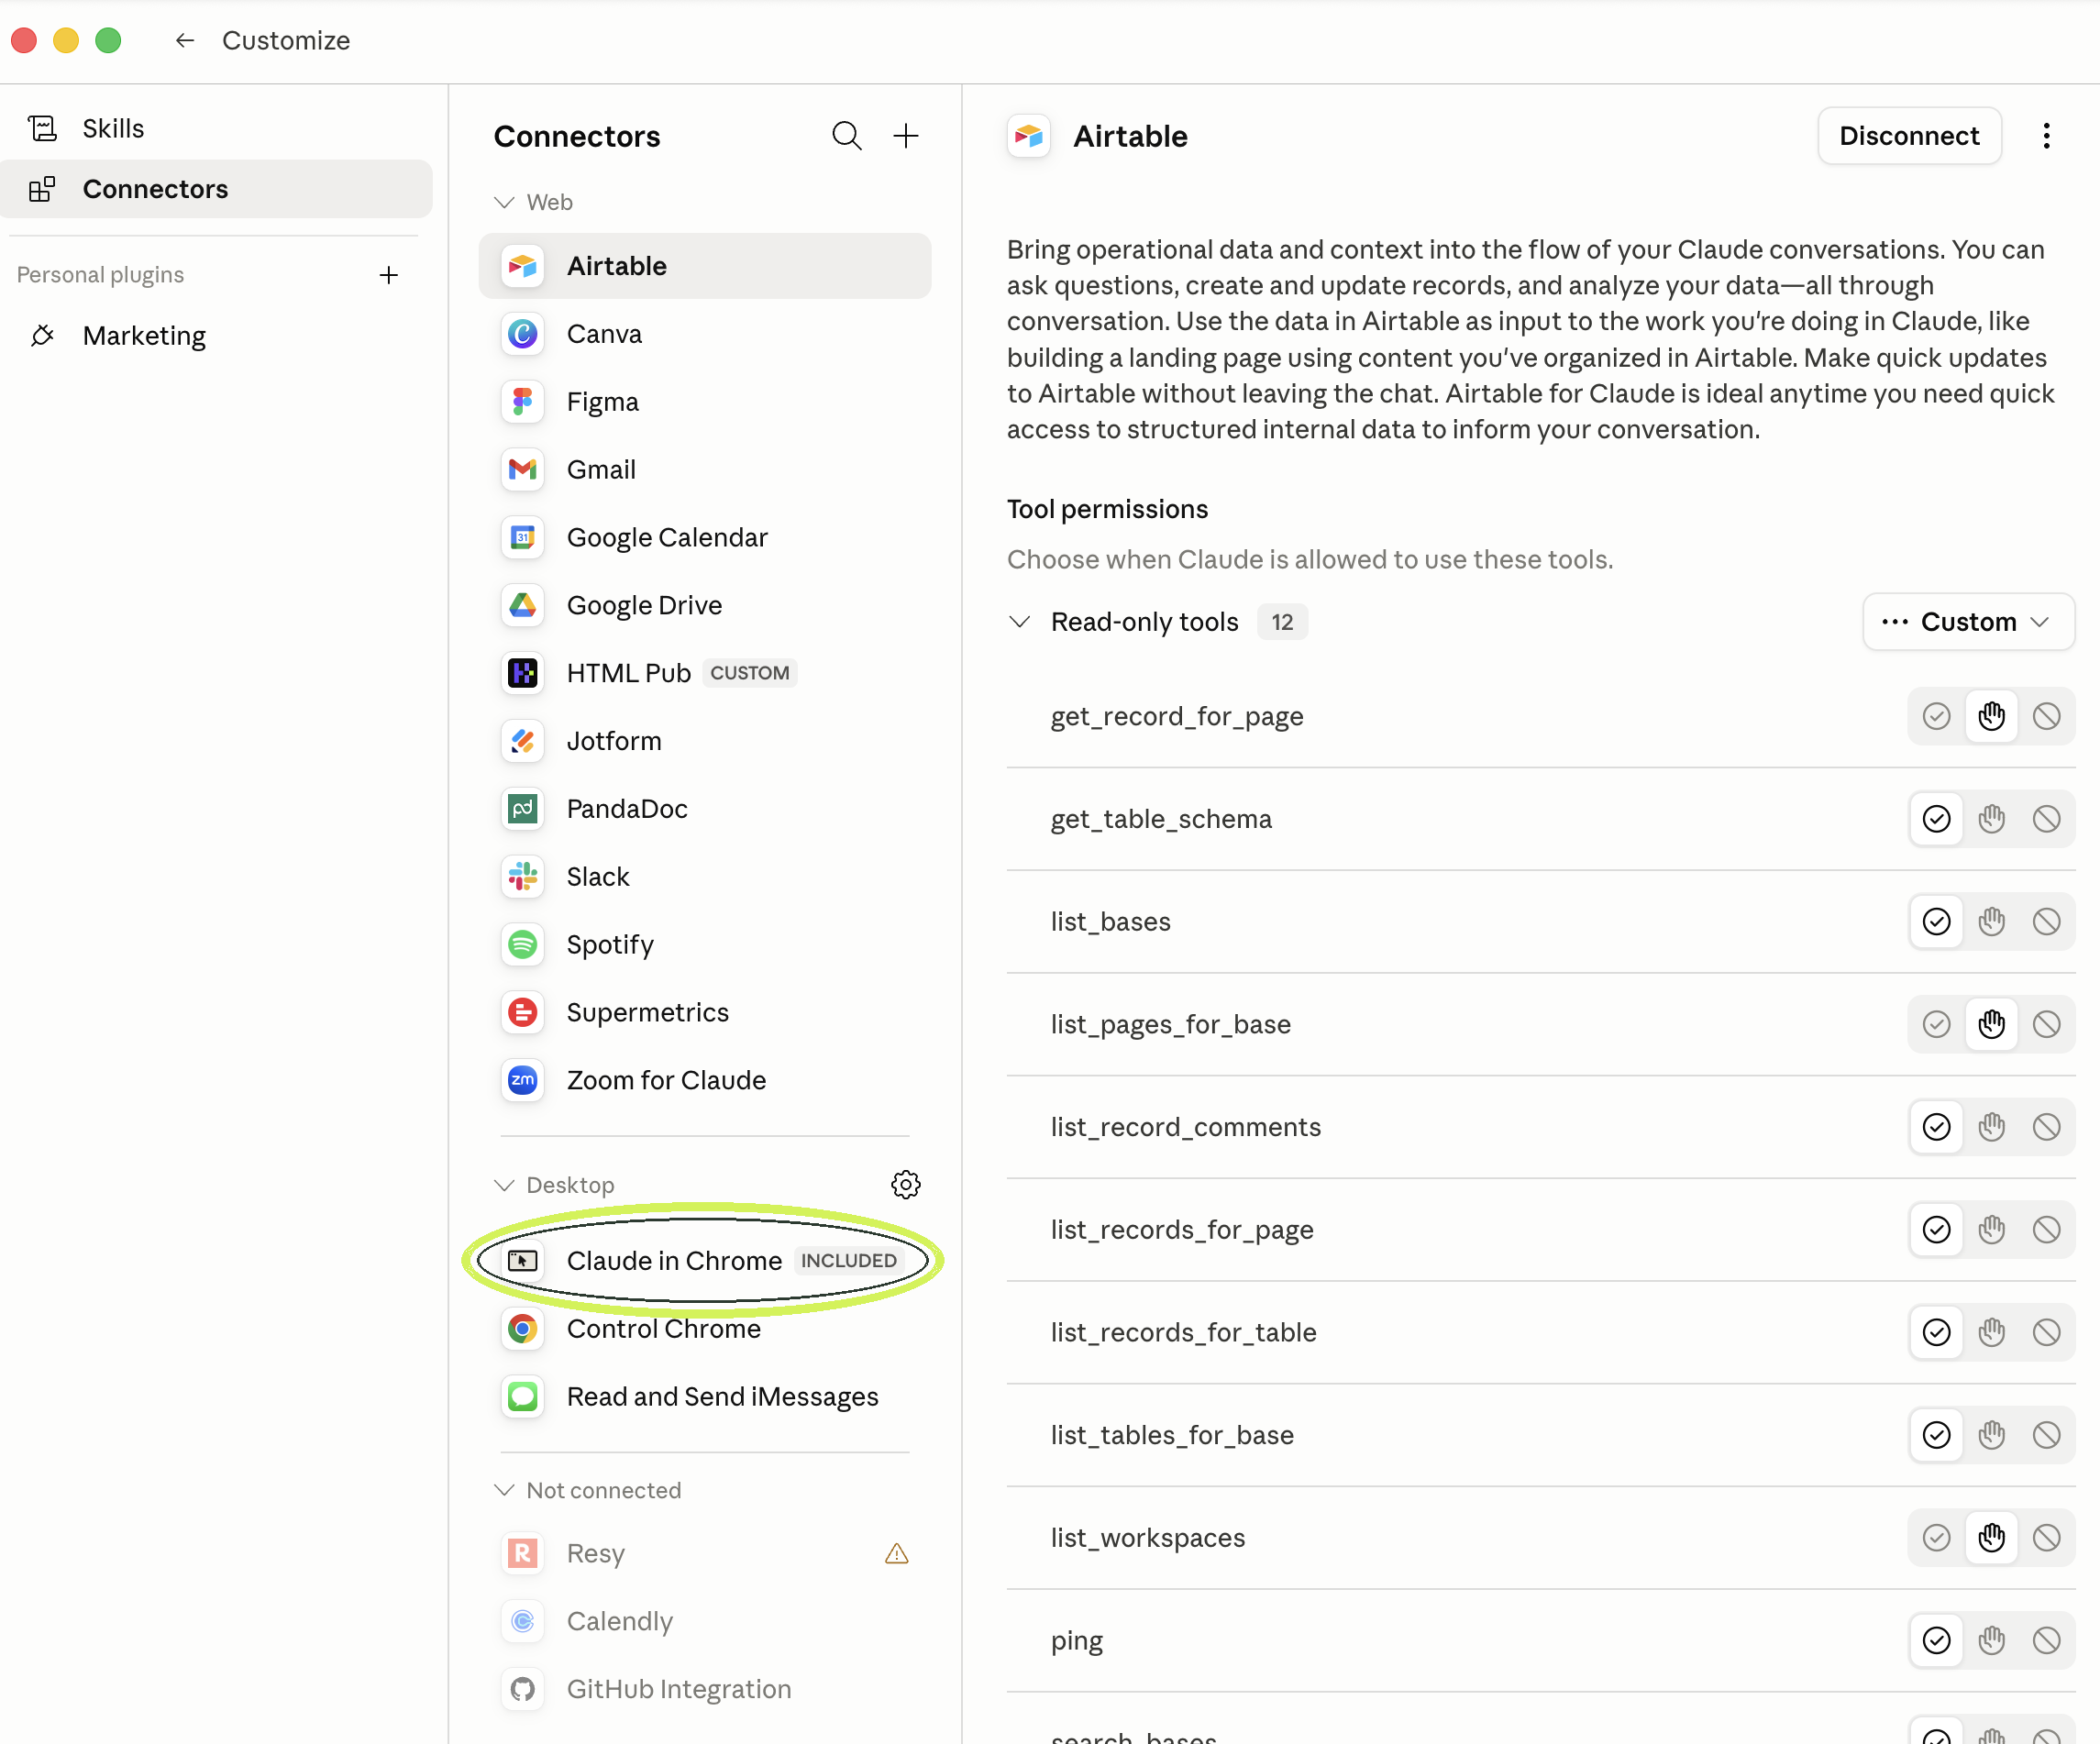Collapse the Desktop connectors section
The image size is (2100, 1744).
coord(504,1185)
